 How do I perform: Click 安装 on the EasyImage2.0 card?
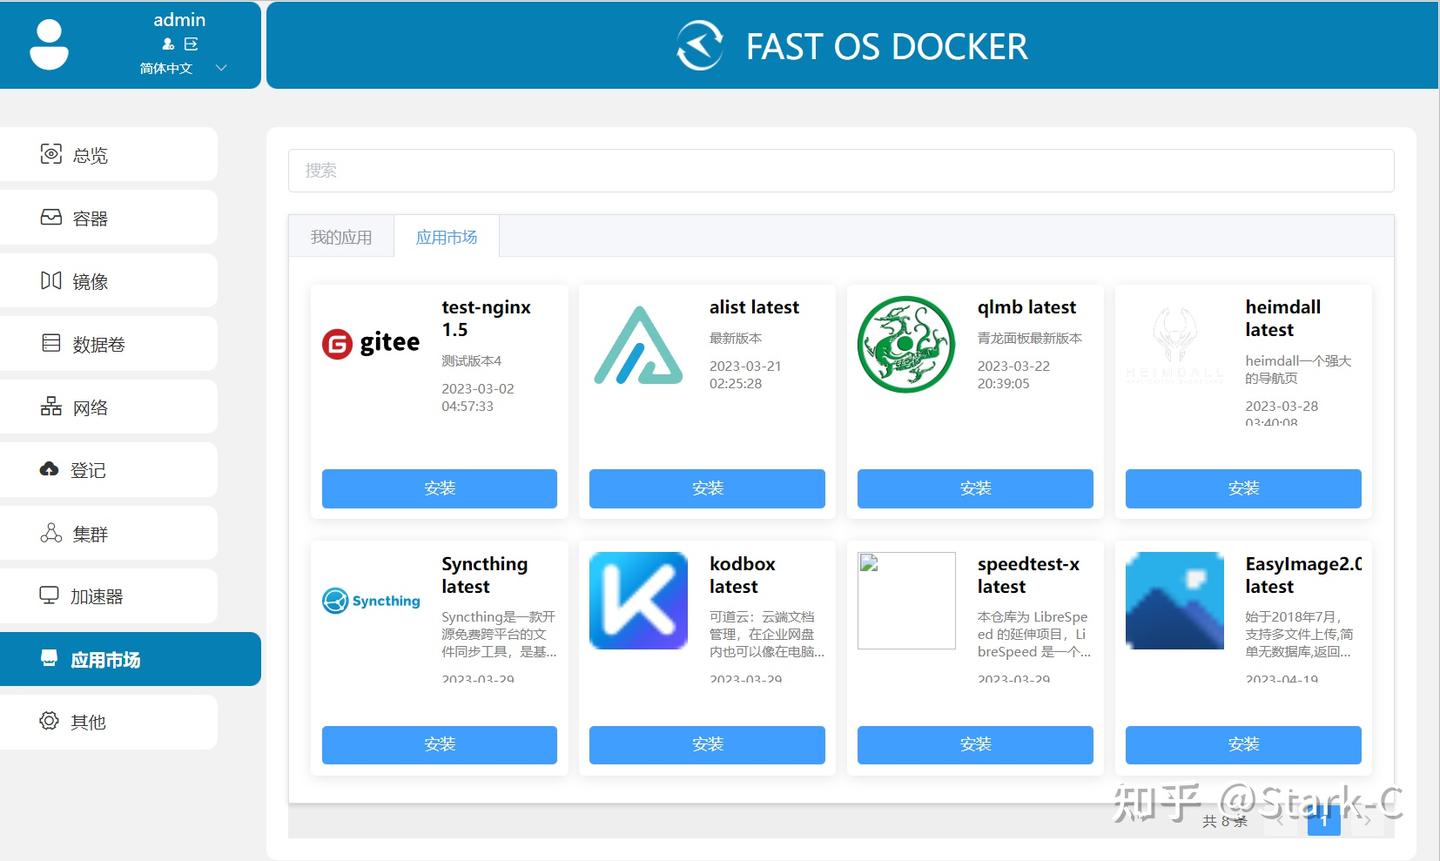pyautogui.click(x=1243, y=744)
